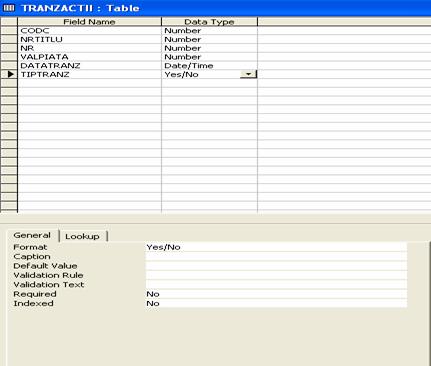Click the Description cell of the TIPTRANZ row
The width and height of the screenshot is (431, 366).
344,74
